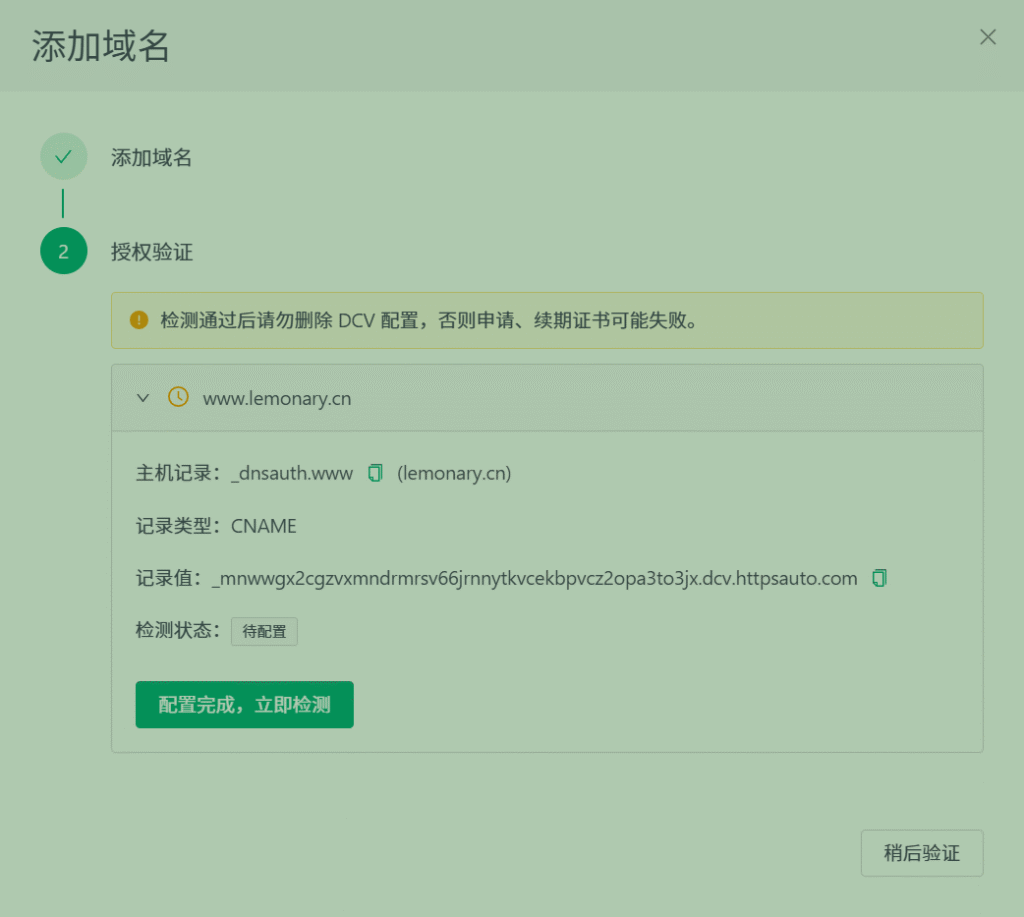Viewport: 1024px width, 917px height.
Task: Close the 添加域名 dialog
Action: [987, 38]
